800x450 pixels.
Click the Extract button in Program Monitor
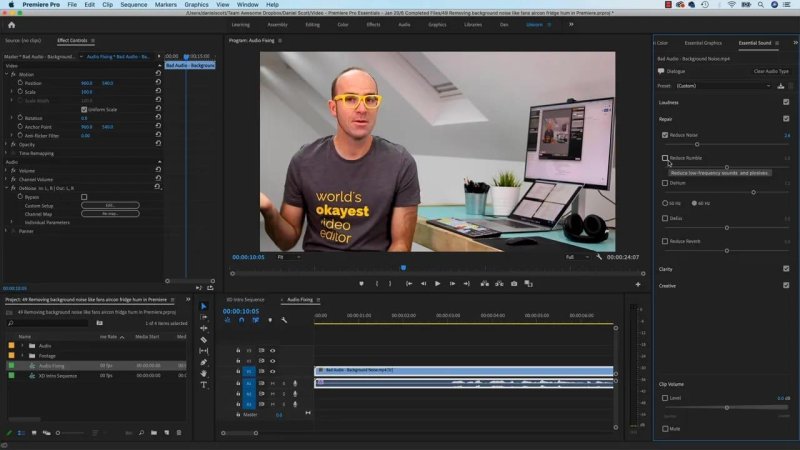point(499,284)
